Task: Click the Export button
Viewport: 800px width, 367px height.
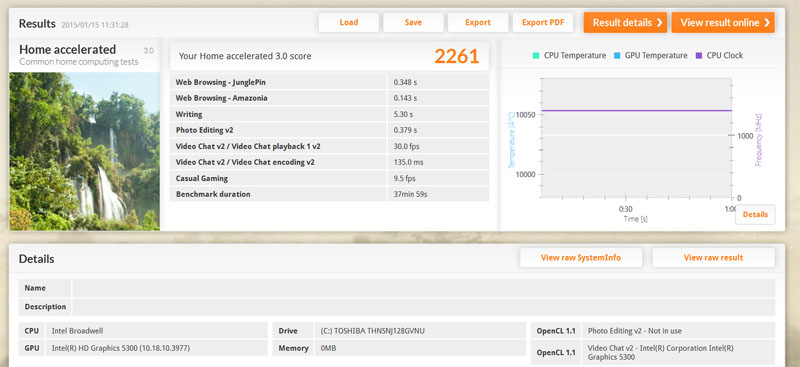Action: pos(478,22)
